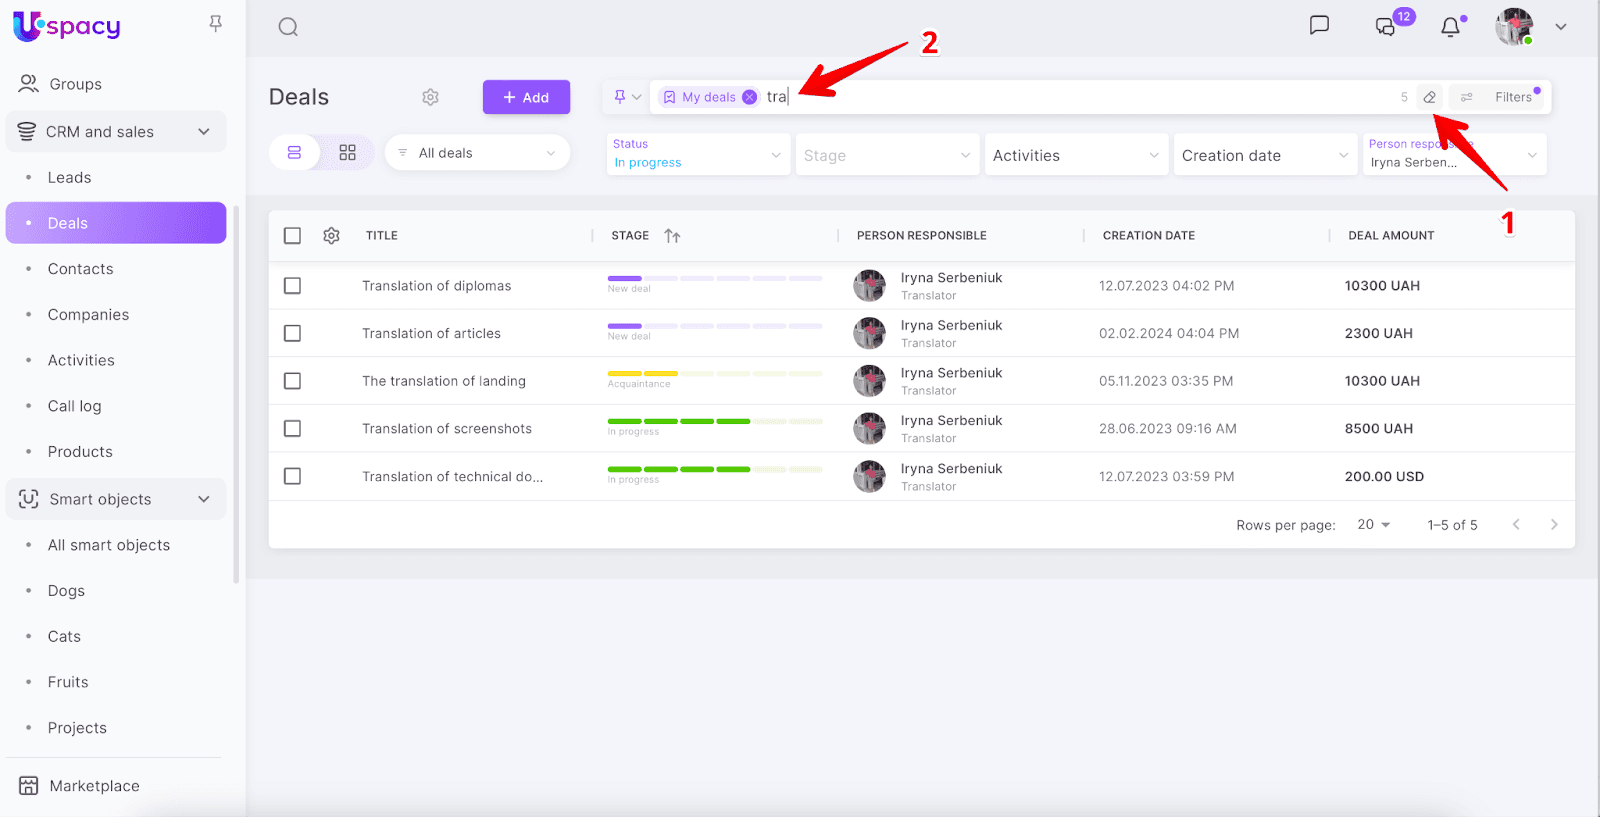Image resolution: width=1600 pixels, height=817 pixels.
Task: Pin the sidebar using the pin icon
Action: 215,23
